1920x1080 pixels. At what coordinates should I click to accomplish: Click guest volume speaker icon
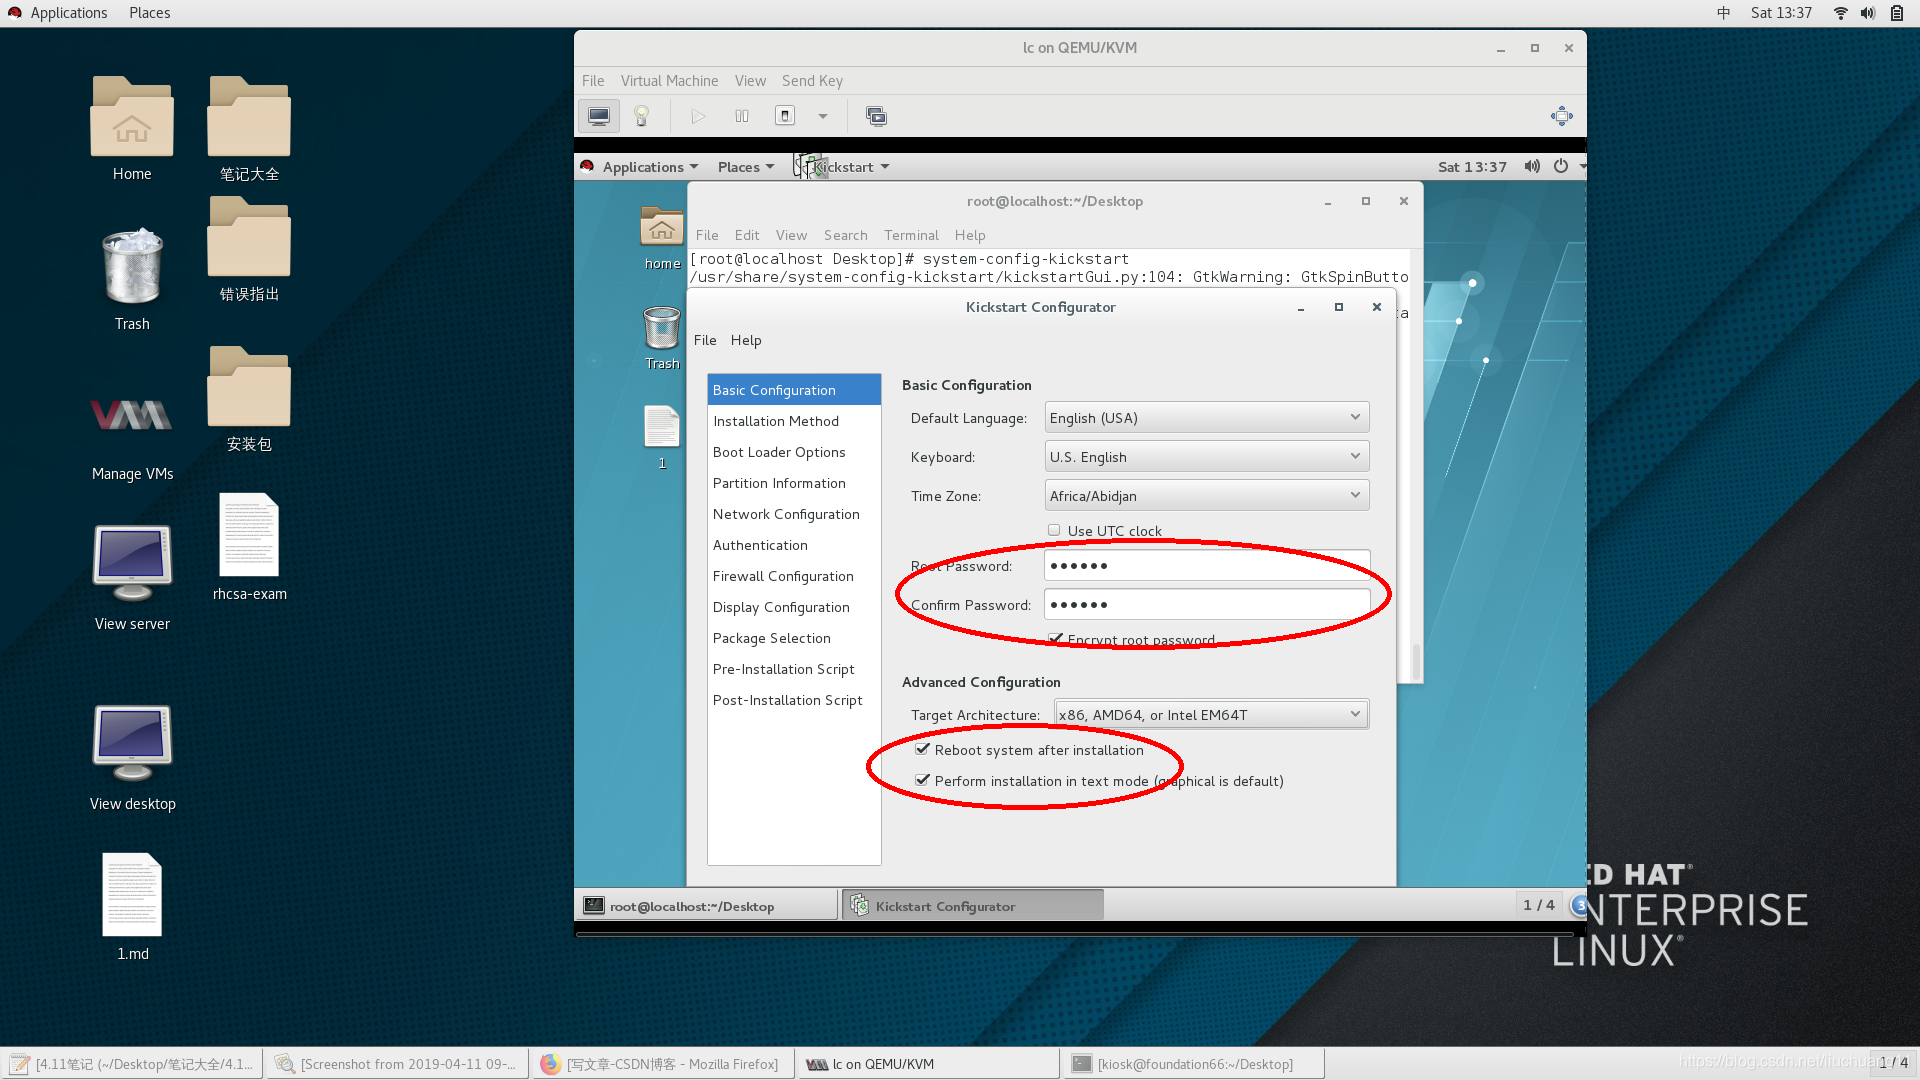pyautogui.click(x=1531, y=166)
